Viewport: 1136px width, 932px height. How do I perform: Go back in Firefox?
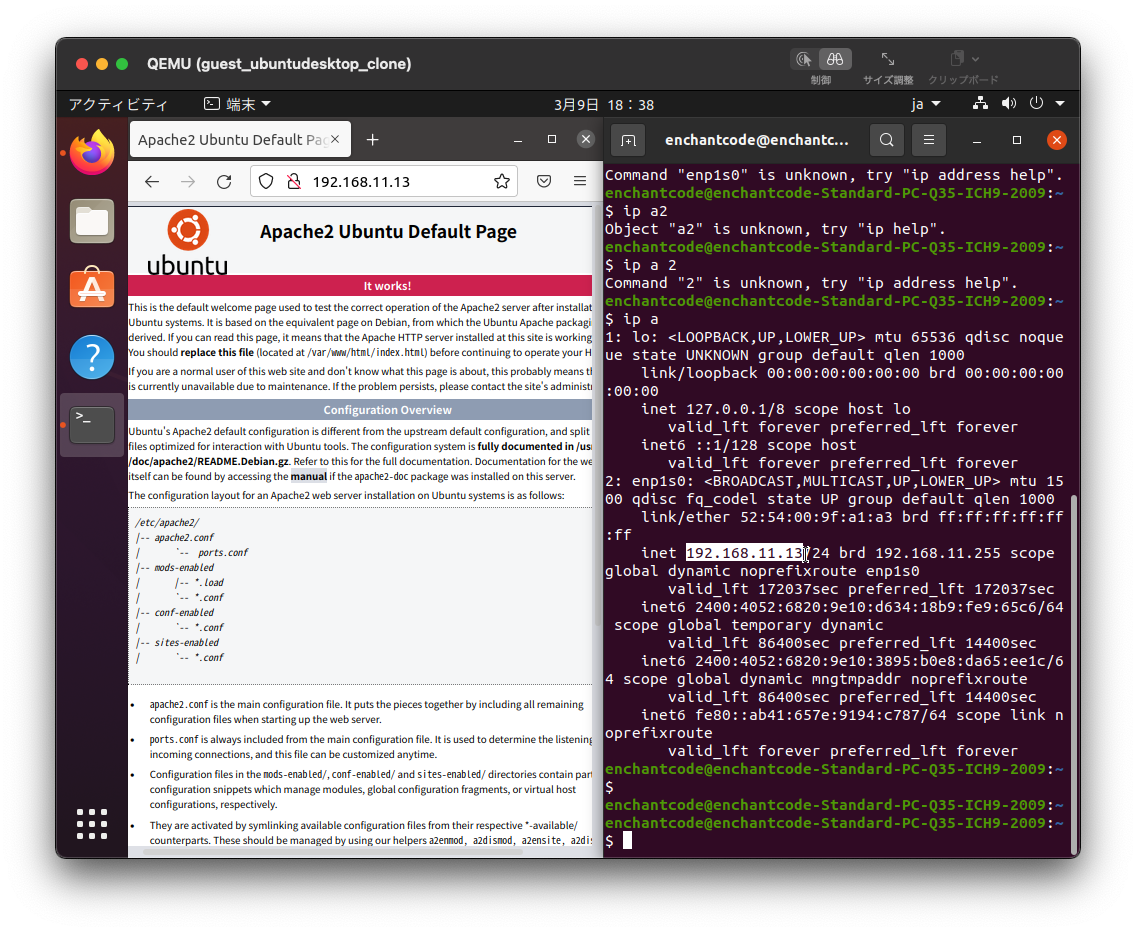152,182
